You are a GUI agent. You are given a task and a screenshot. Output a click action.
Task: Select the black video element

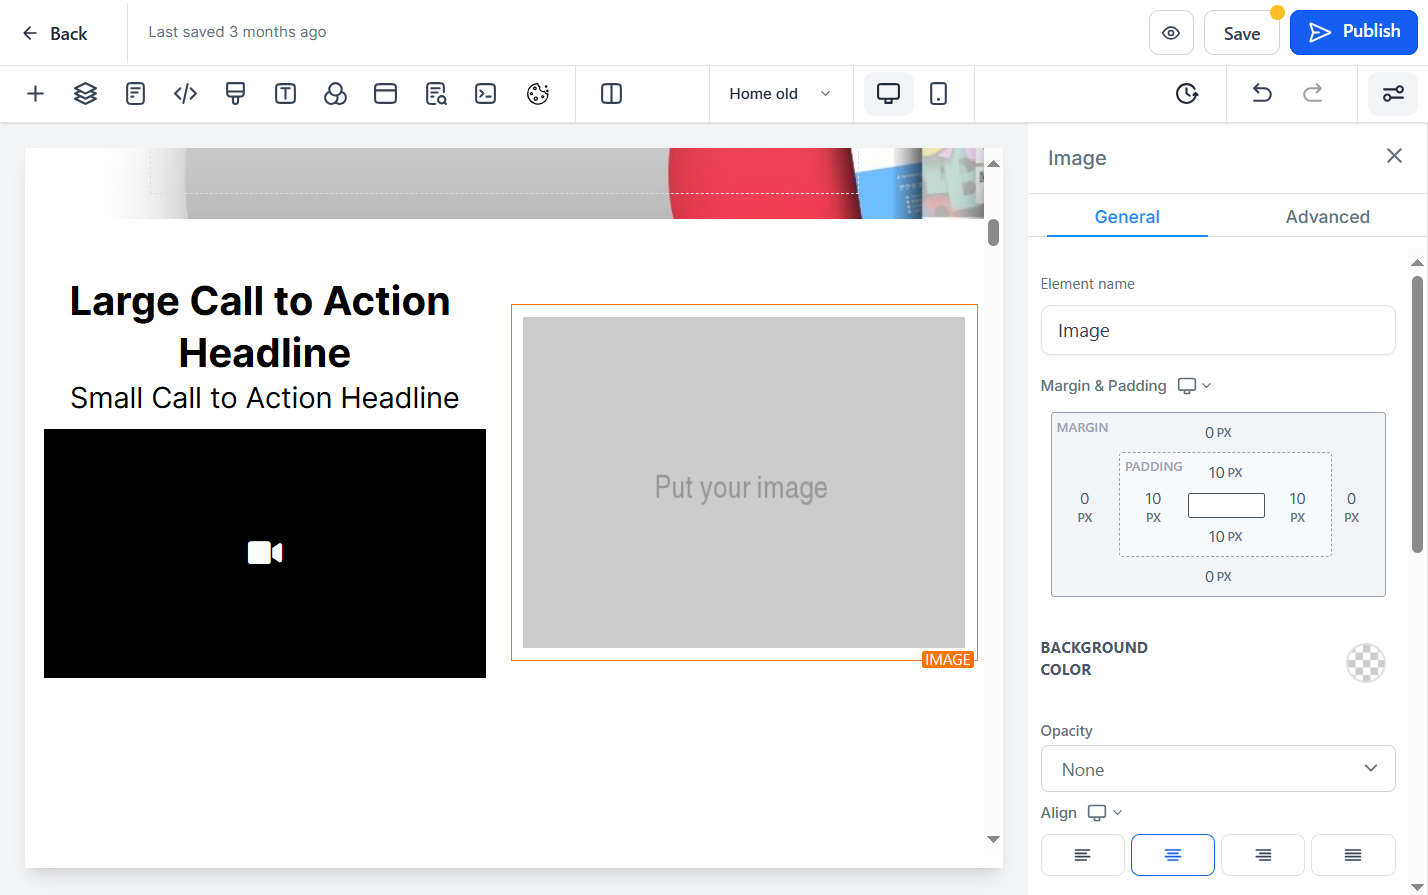pyautogui.click(x=265, y=553)
